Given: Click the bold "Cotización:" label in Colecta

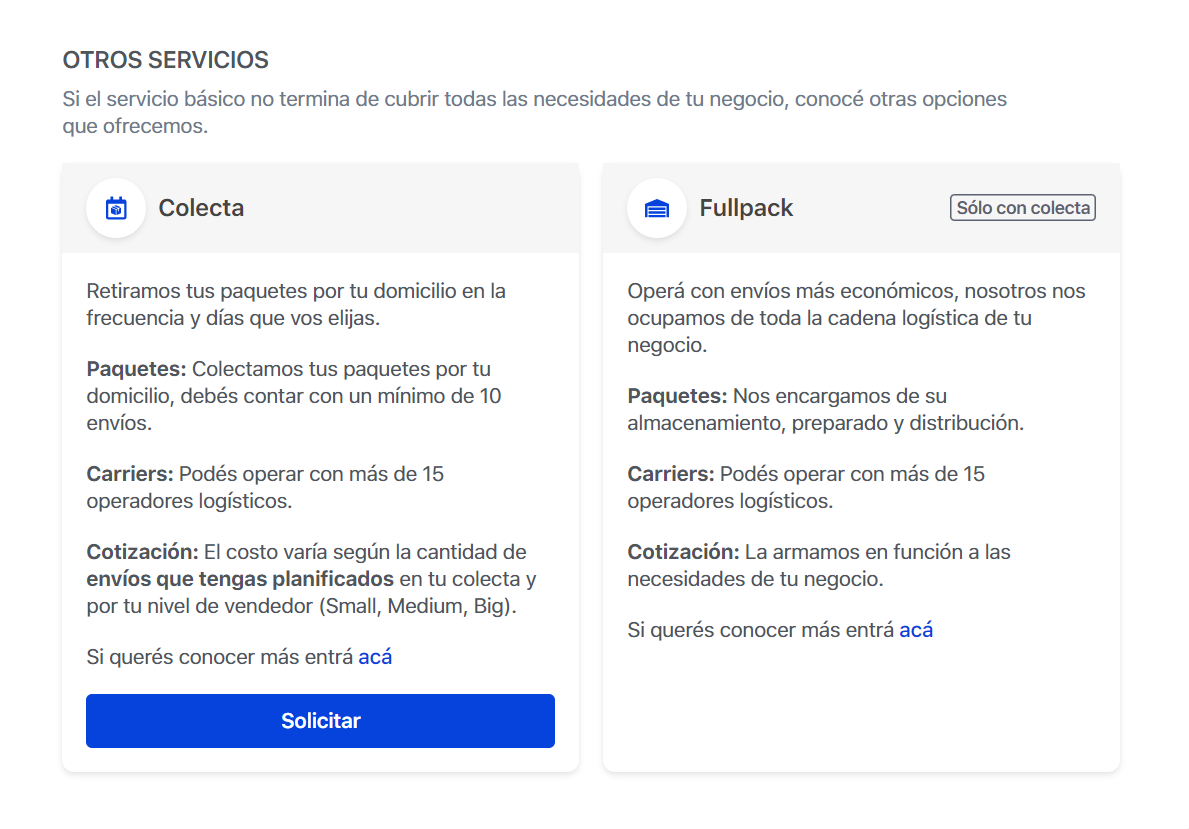Looking at the screenshot, I should click(x=143, y=552).
